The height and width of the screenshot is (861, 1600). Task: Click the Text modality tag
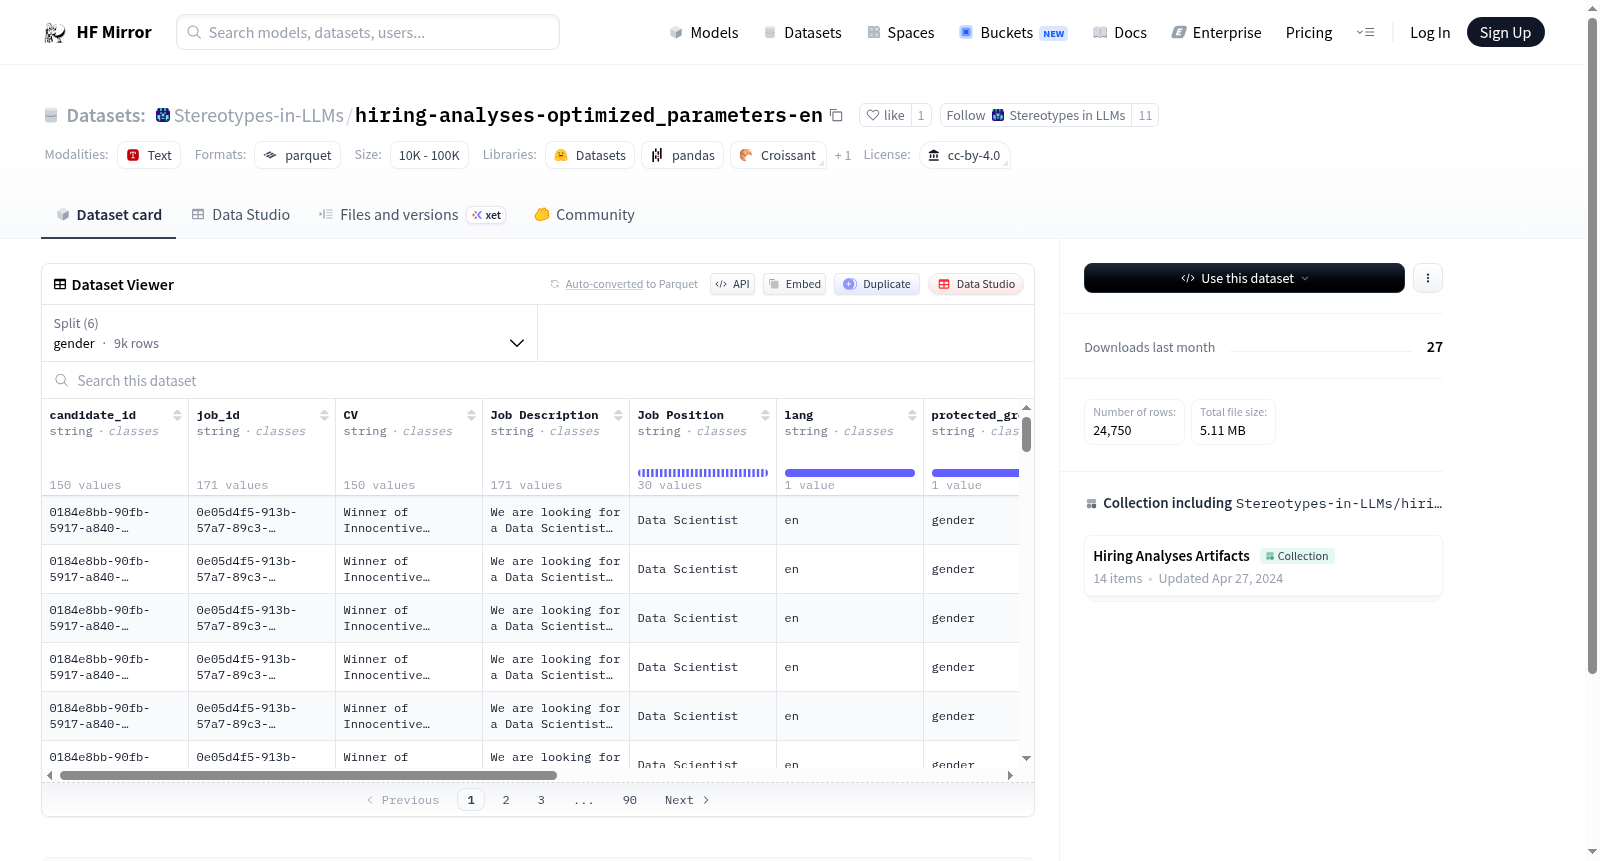point(149,155)
